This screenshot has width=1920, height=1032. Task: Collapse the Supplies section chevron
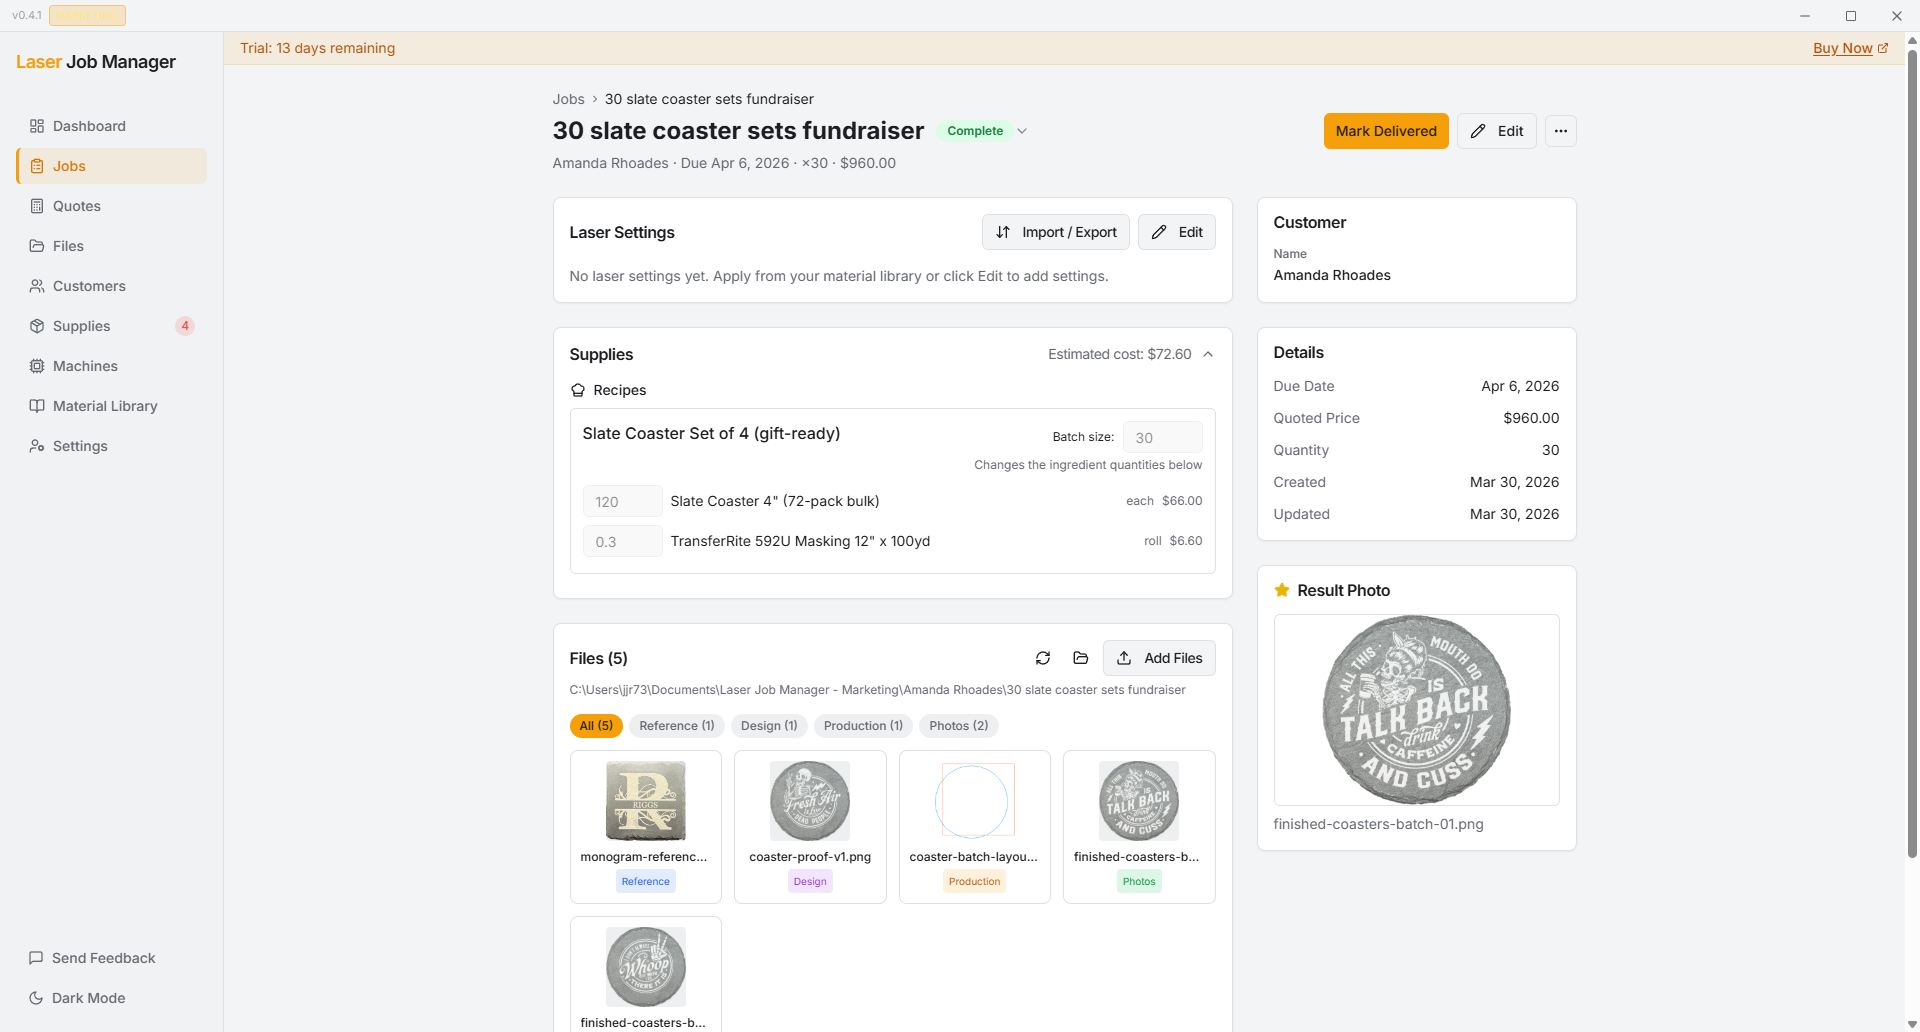pyautogui.click(x=1208, y=354)
